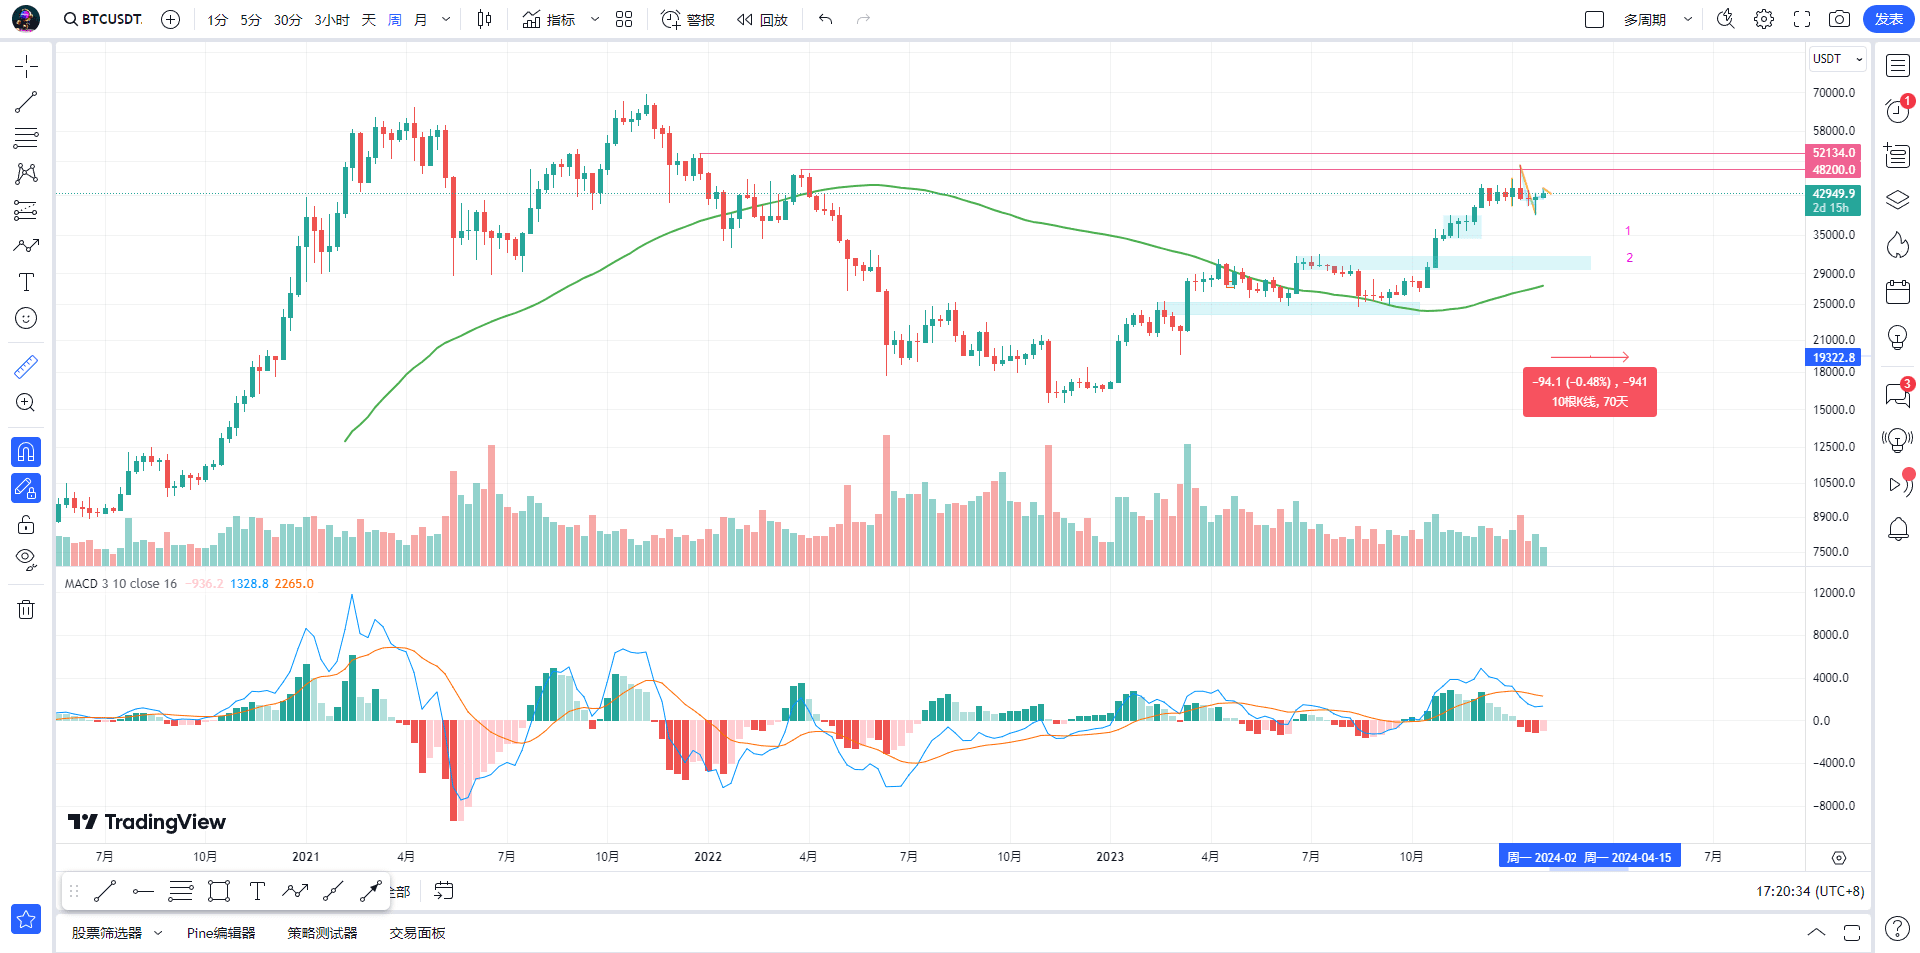1920x953 pixels.
Task: Open the help question mark
Action: click(1897, 929)
